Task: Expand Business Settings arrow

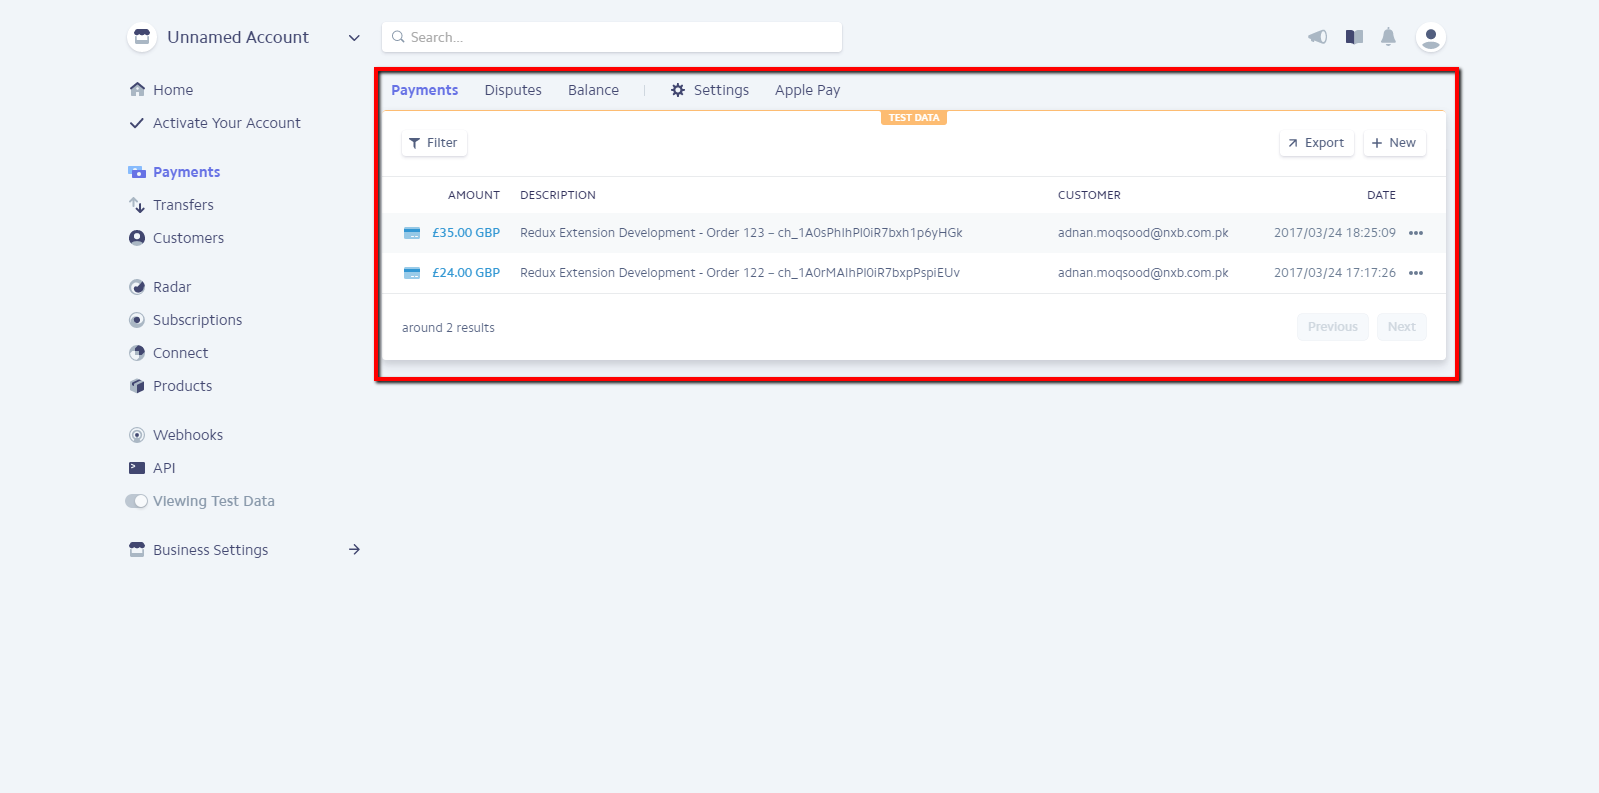Action: [x=354, y=550]
